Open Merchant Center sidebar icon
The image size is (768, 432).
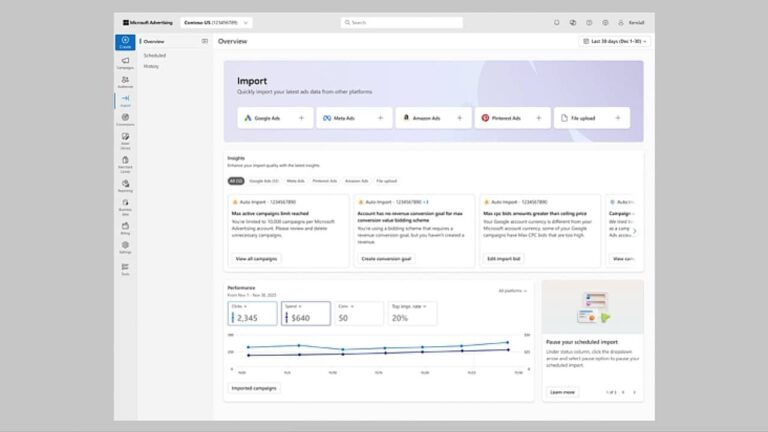[x=125, y=164]
